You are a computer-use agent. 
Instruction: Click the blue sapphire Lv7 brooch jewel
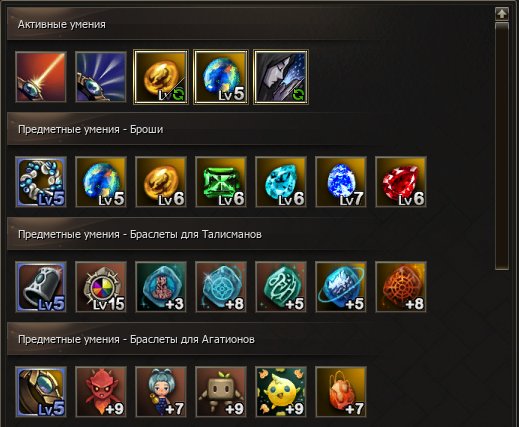pos(341,182)
